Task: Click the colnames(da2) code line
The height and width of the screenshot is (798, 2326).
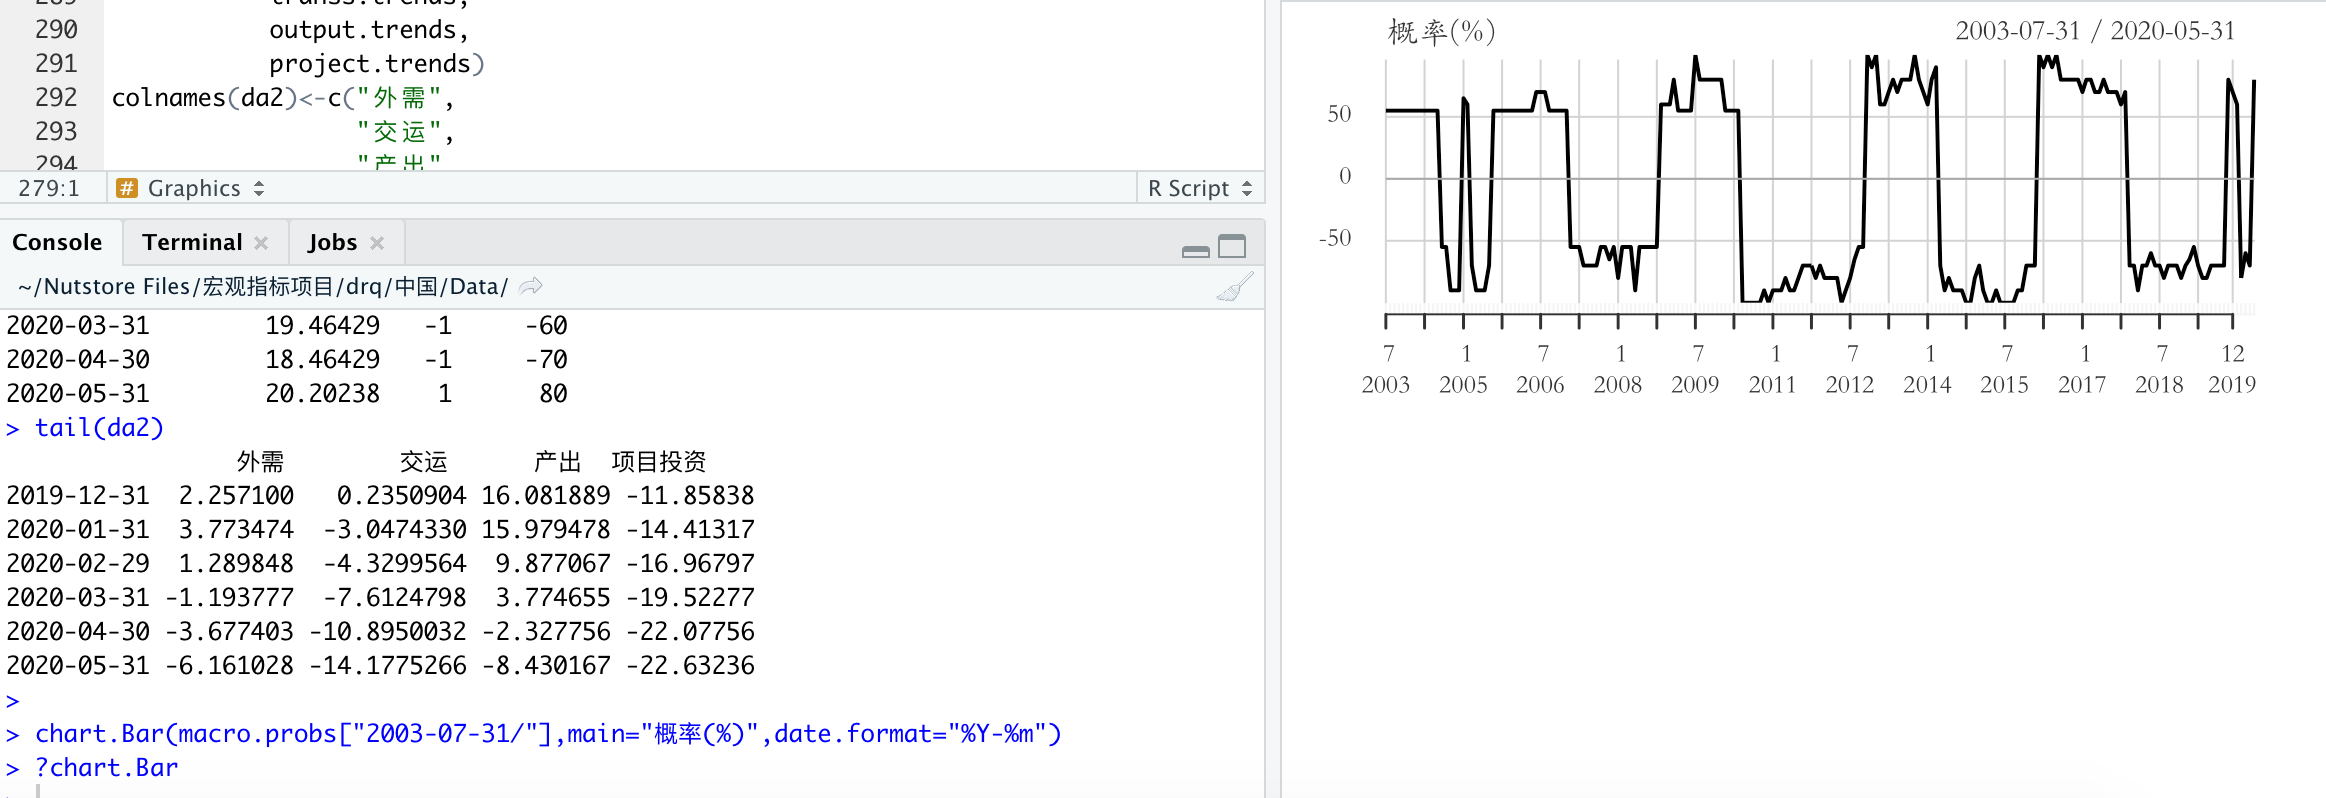Action: coord(283,97)
